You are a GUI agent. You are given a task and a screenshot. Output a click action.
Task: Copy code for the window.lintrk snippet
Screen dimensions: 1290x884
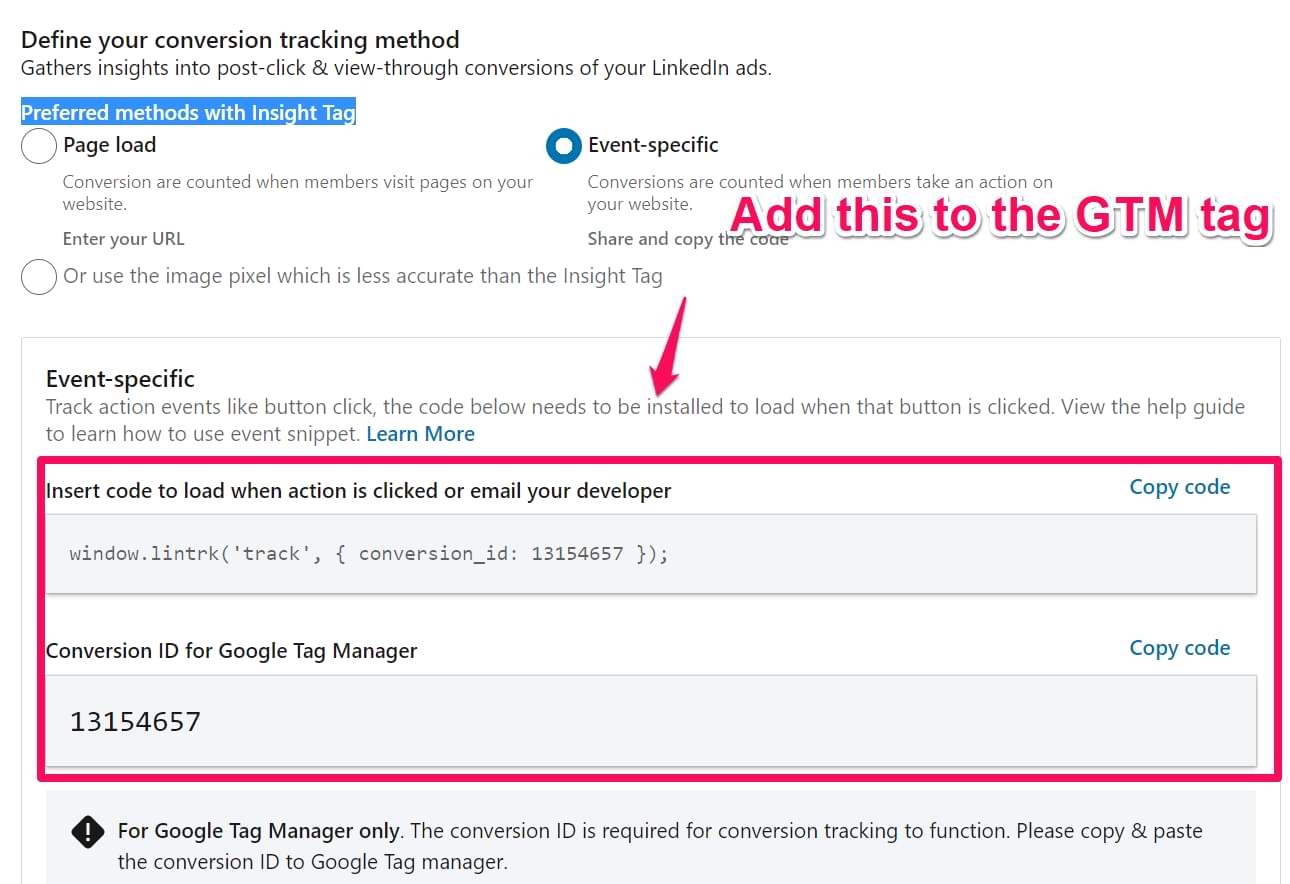point(1179,487)
